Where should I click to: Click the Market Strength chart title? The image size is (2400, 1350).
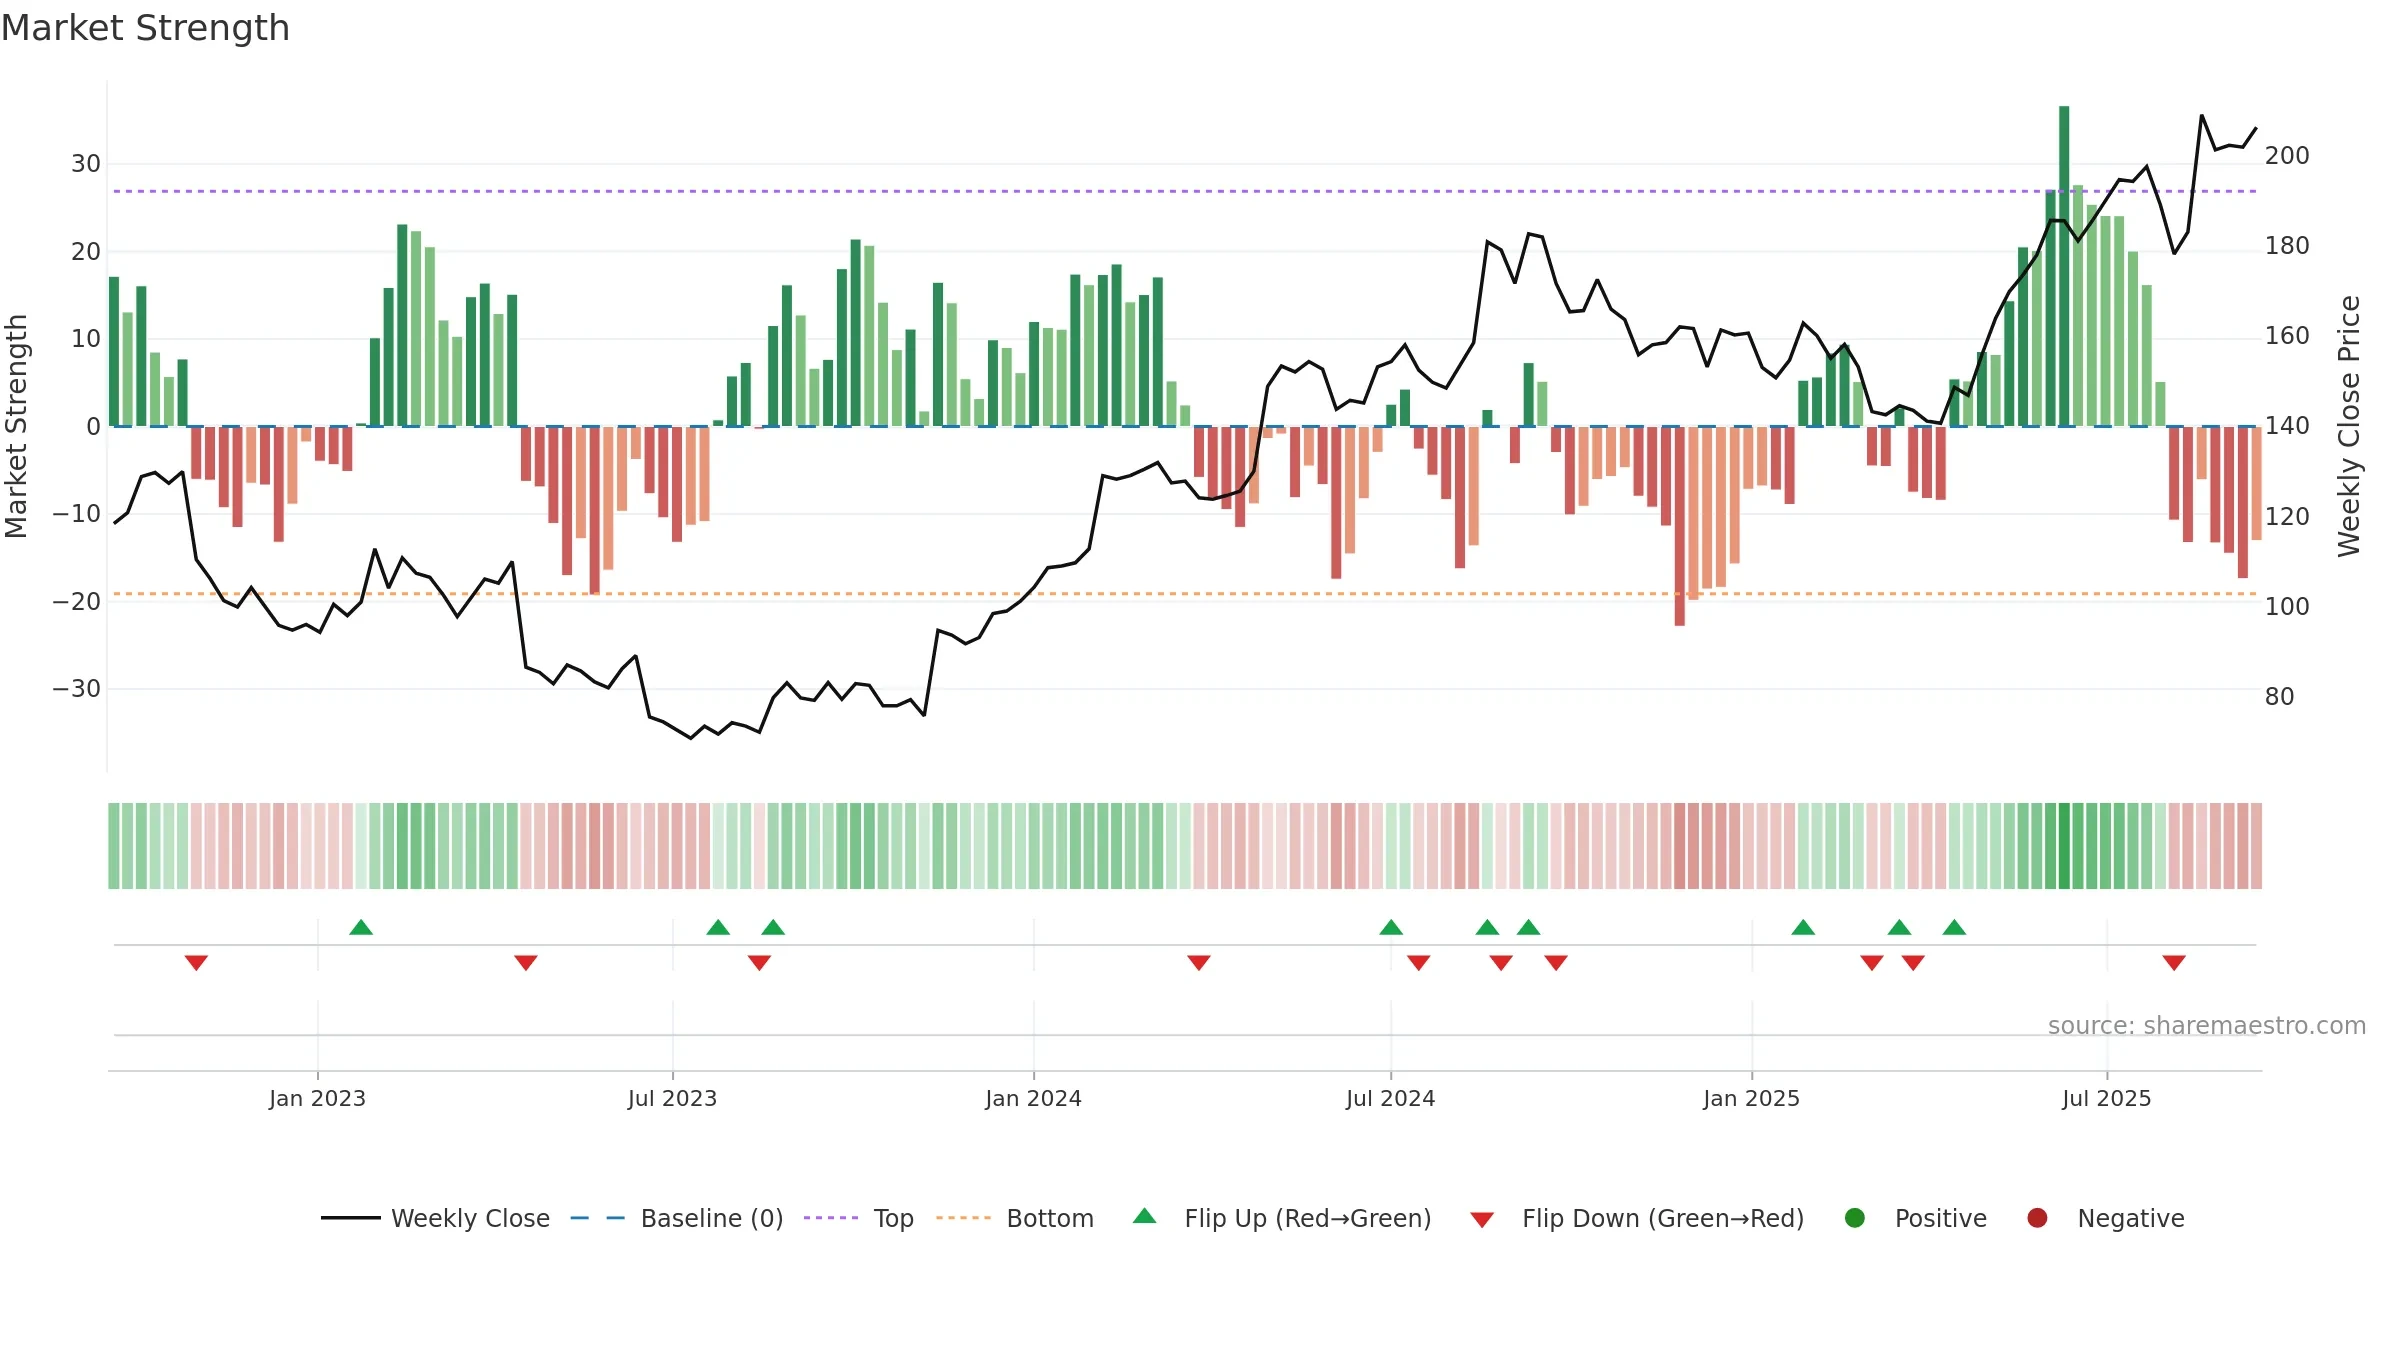pos(145,28)
